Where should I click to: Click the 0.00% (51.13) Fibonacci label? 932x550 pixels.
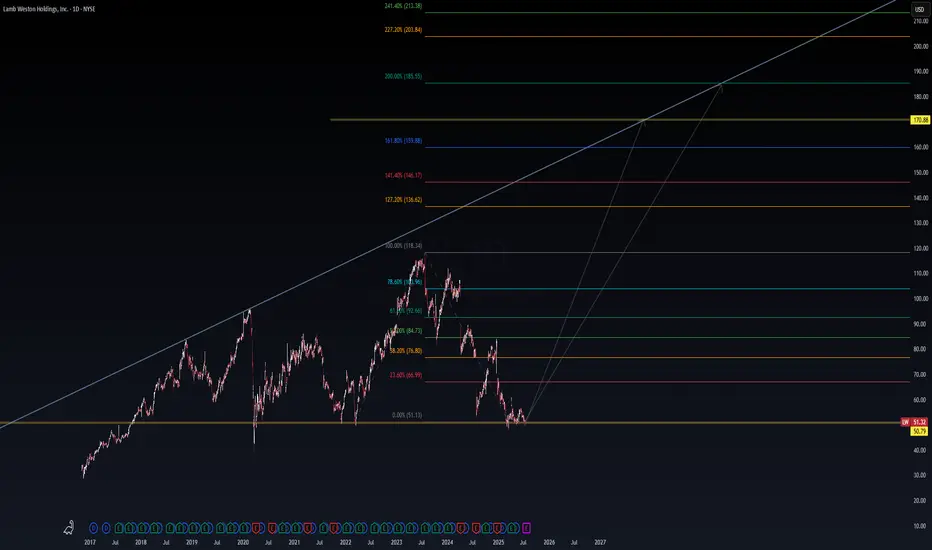(x=407, y=415)
